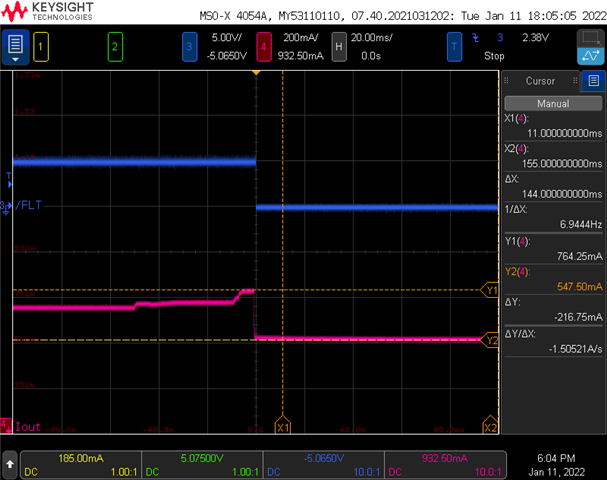Image resolution: width=607 pixels, height=480 pixels.
Task: Click the Stop run status text
Action: click(494, 56)
